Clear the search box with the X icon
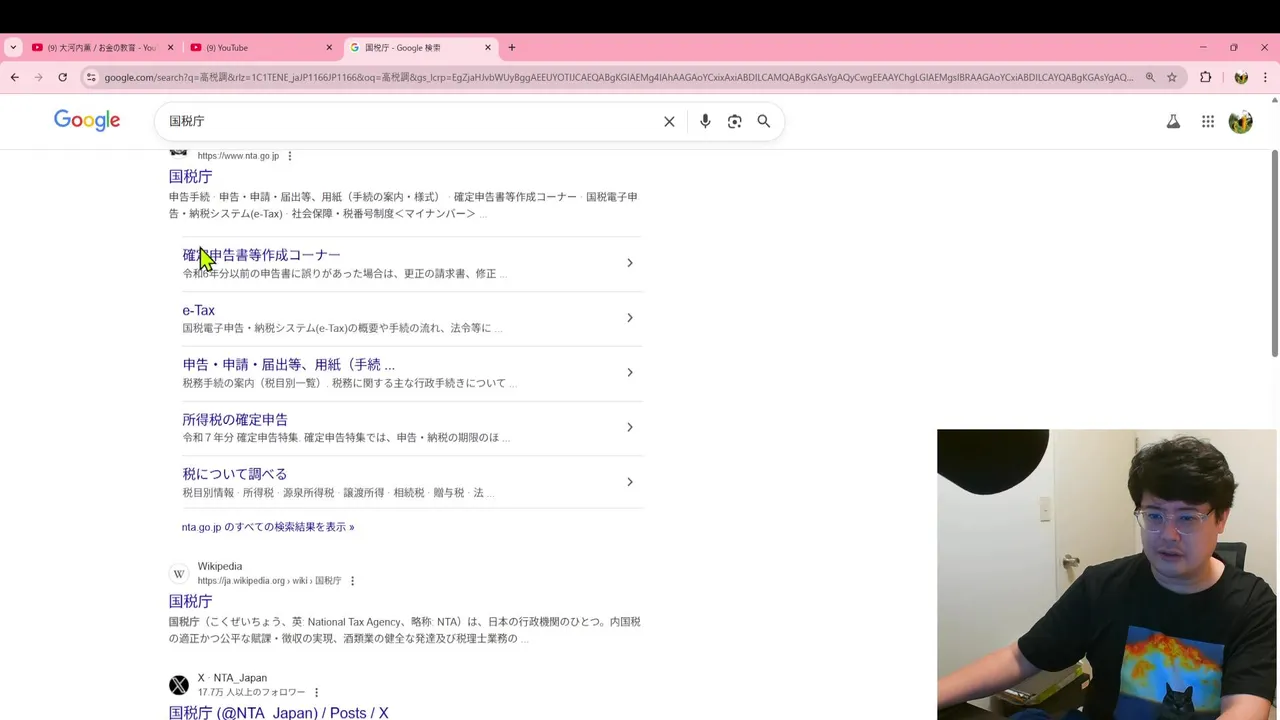The width and height of the screenshot is (1280, 720). coord(669,121)
